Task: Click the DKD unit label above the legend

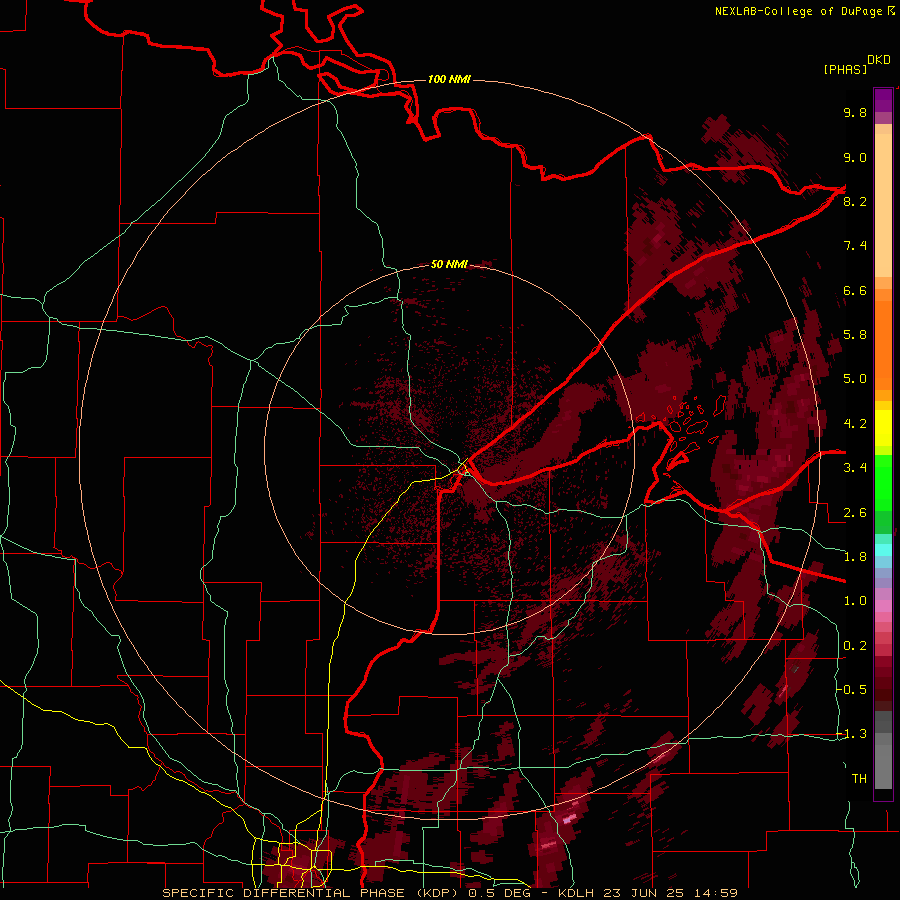Action: click(879, 60)
